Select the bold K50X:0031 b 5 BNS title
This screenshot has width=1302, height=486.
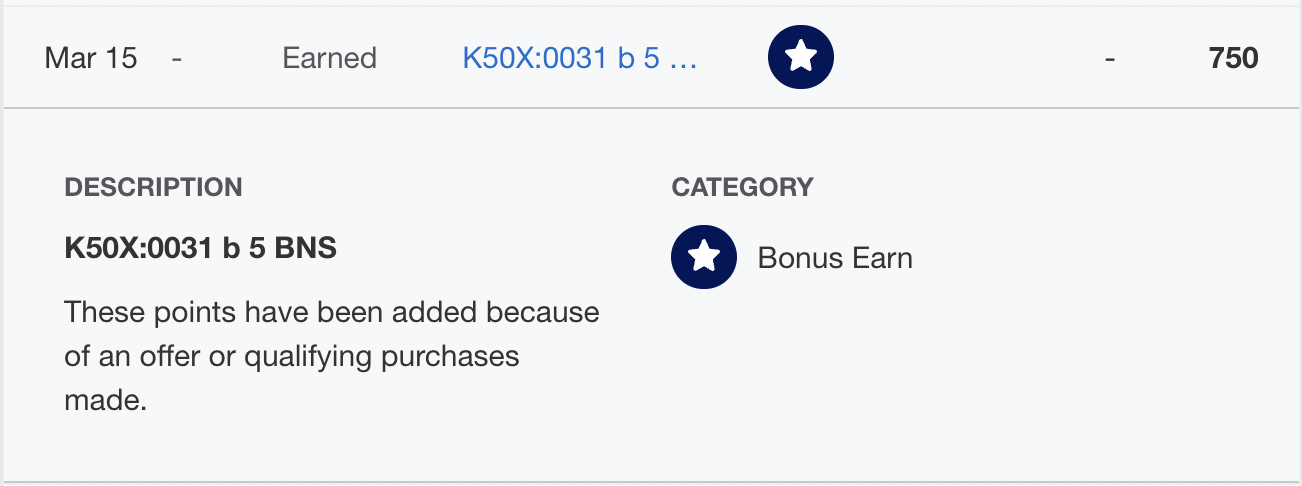pyautogui.click(x=201, y=248)
